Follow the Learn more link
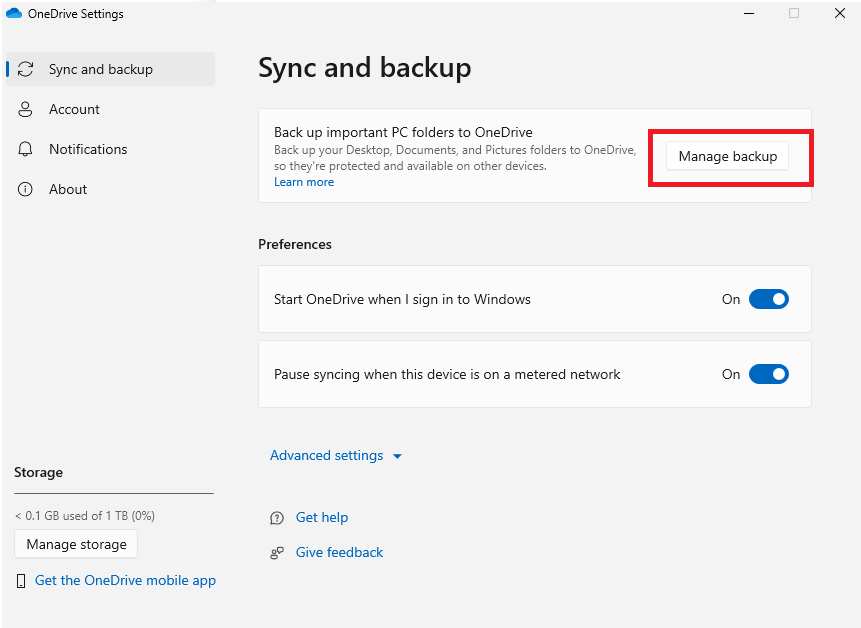The image size is (861, 628). 304,182
